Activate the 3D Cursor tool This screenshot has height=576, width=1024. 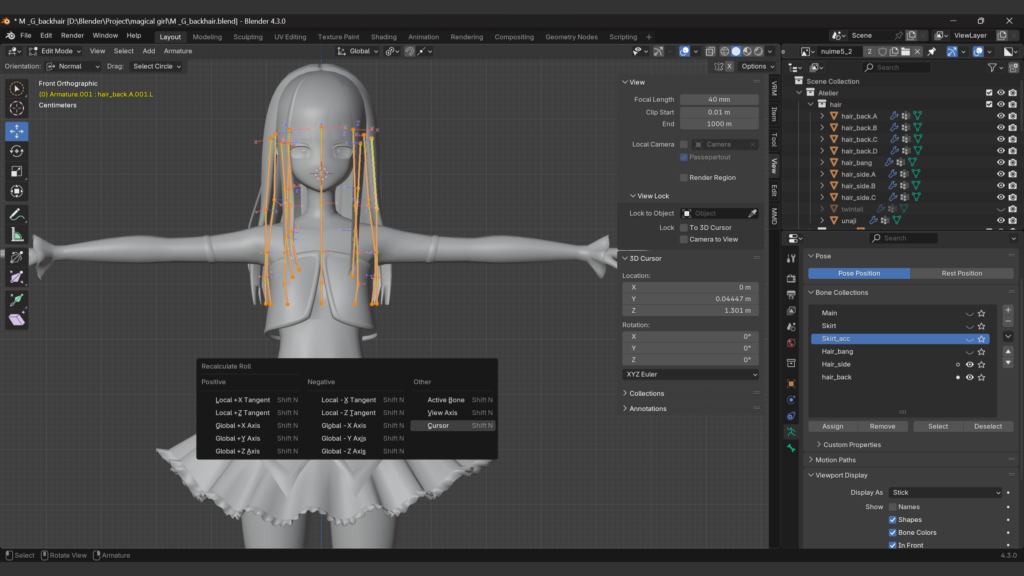pyautogui.click(x=17, y=108)
